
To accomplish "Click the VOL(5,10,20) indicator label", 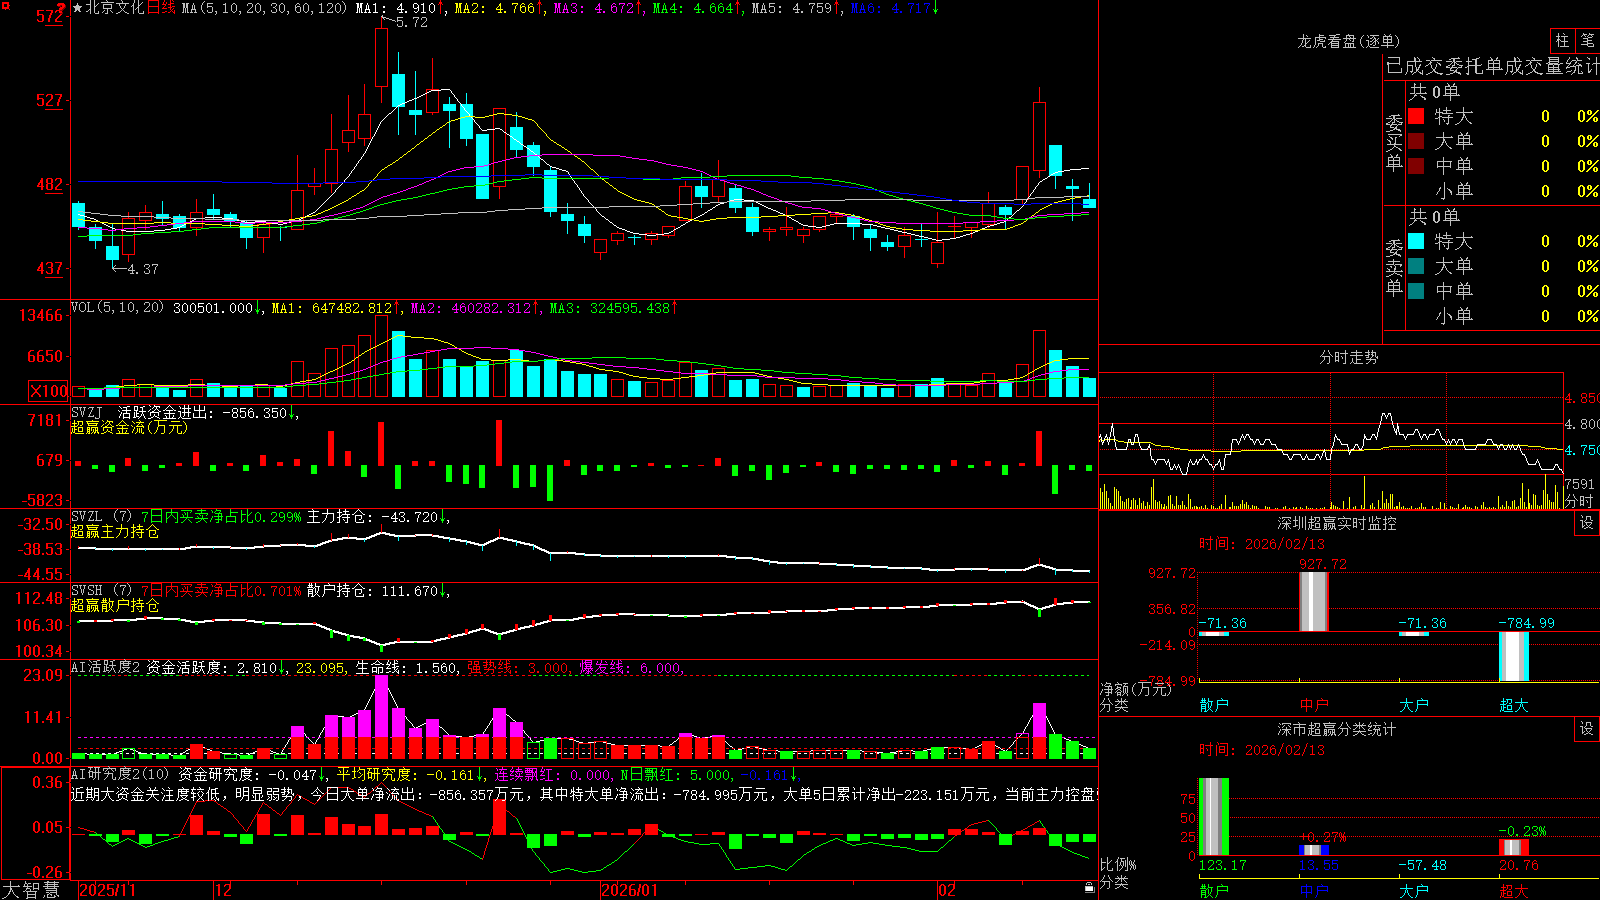I will (117, 308).
